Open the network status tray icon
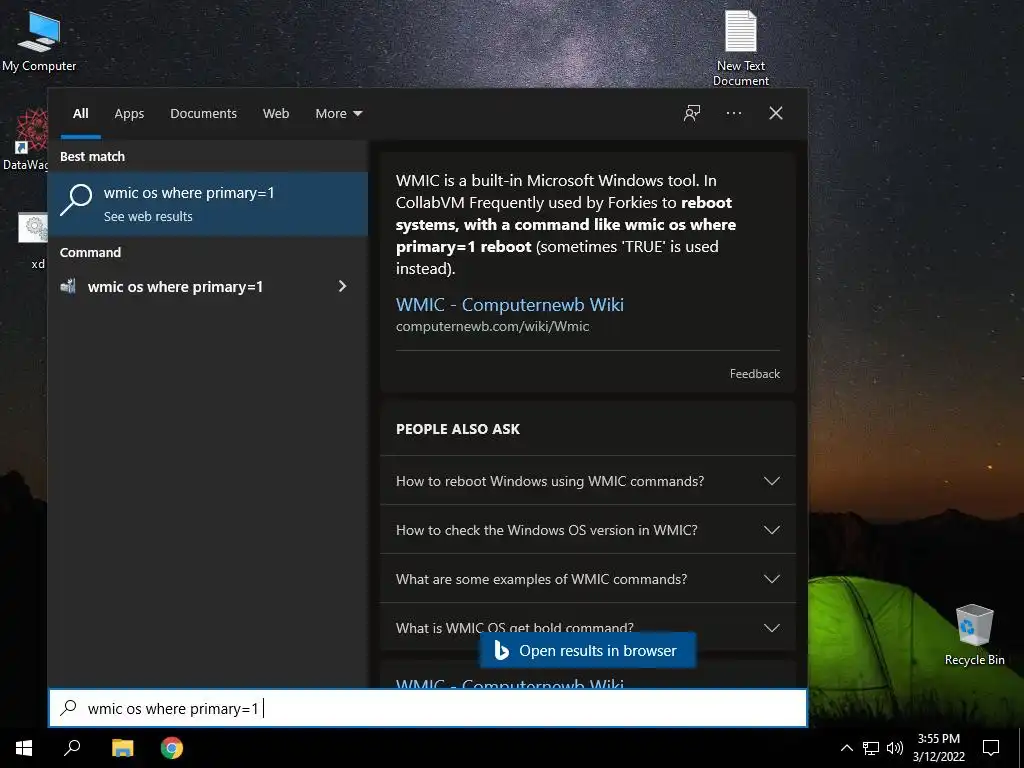 (871, 748)
